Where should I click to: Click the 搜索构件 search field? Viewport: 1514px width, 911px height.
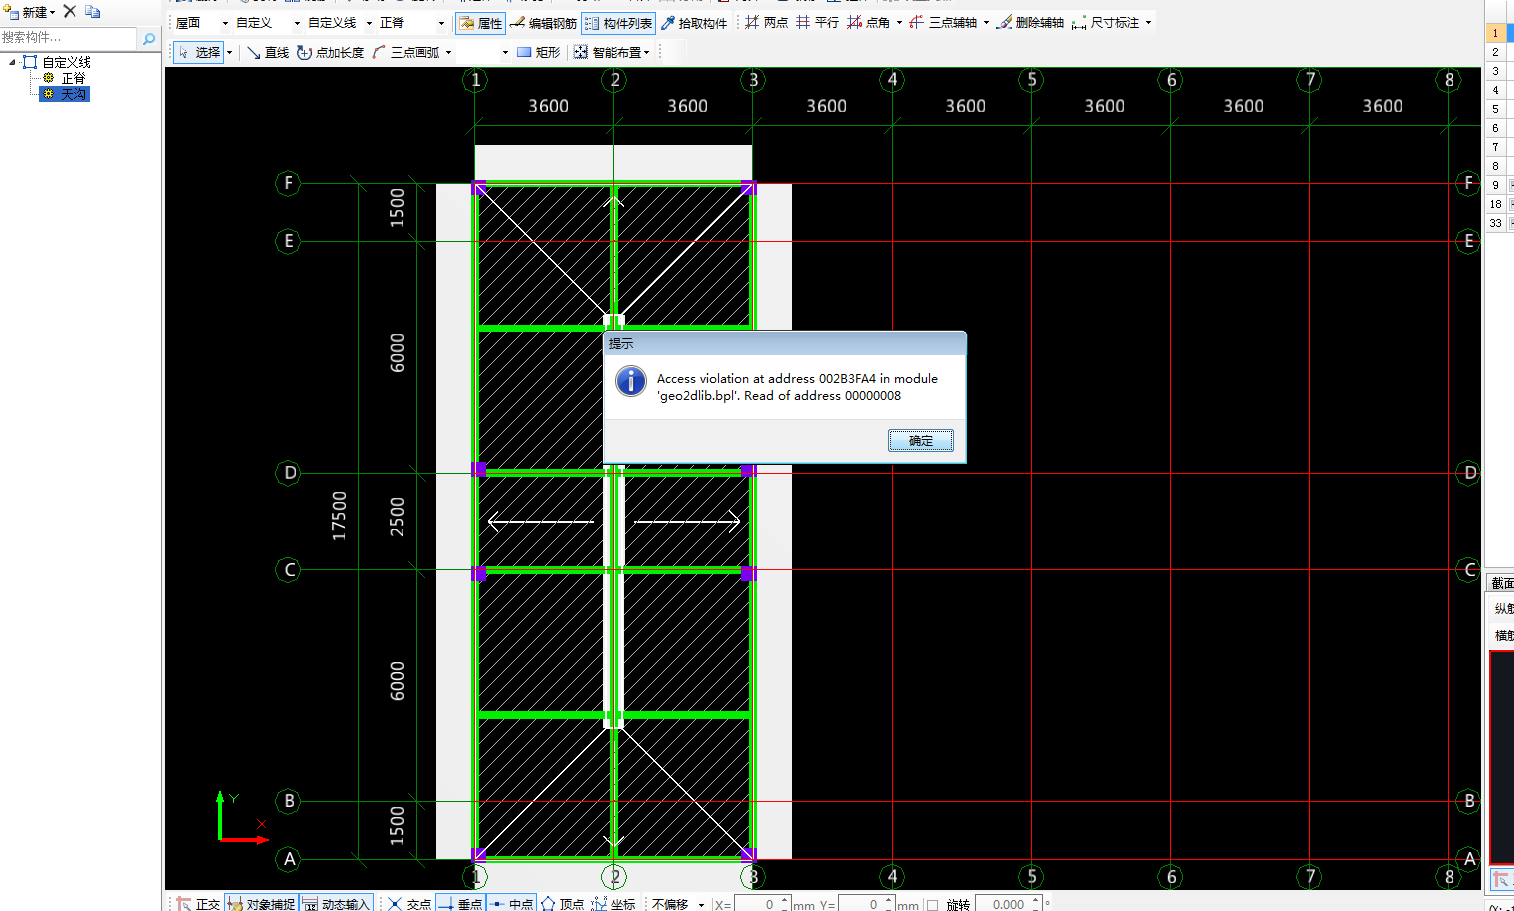coord(68,37)
